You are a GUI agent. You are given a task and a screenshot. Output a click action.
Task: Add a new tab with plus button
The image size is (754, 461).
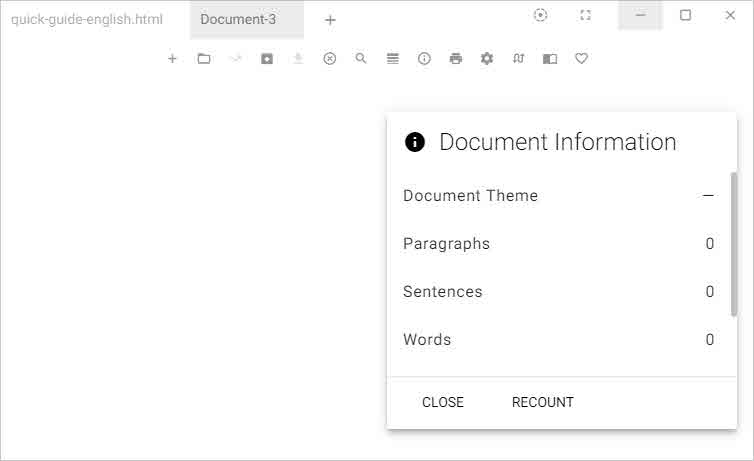[330, 20]
